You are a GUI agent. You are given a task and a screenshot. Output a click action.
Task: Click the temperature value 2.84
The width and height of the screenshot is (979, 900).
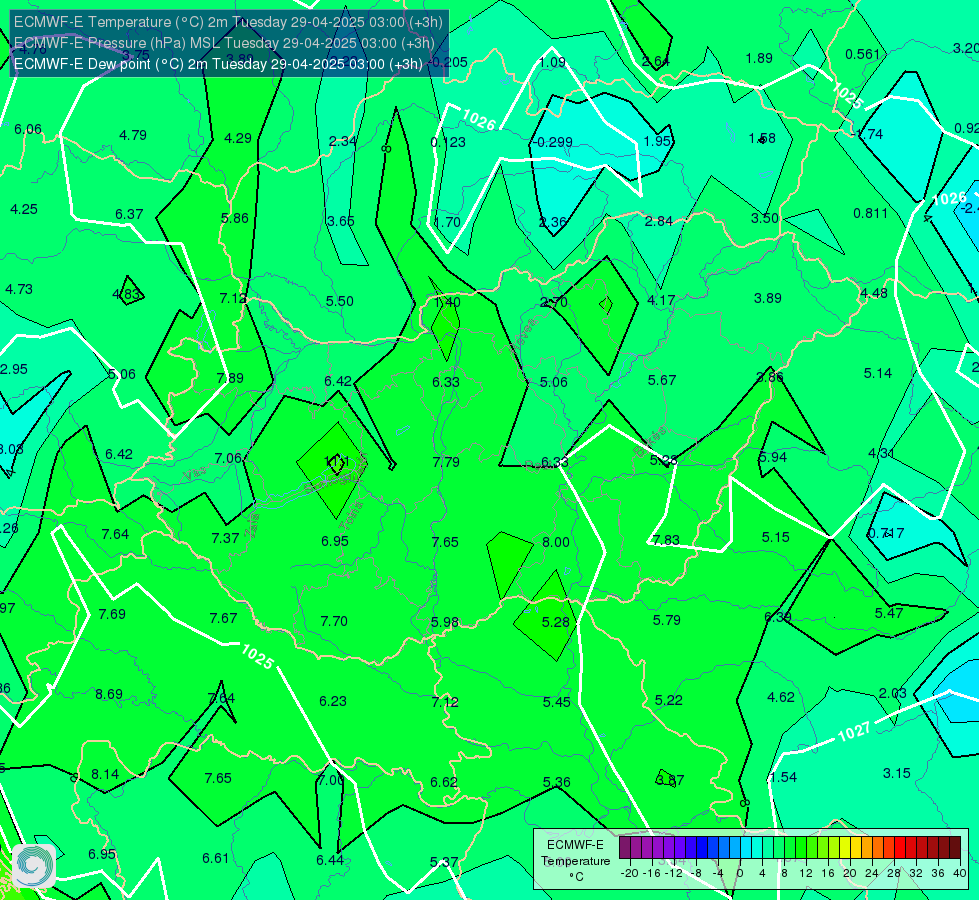[659, 221]
